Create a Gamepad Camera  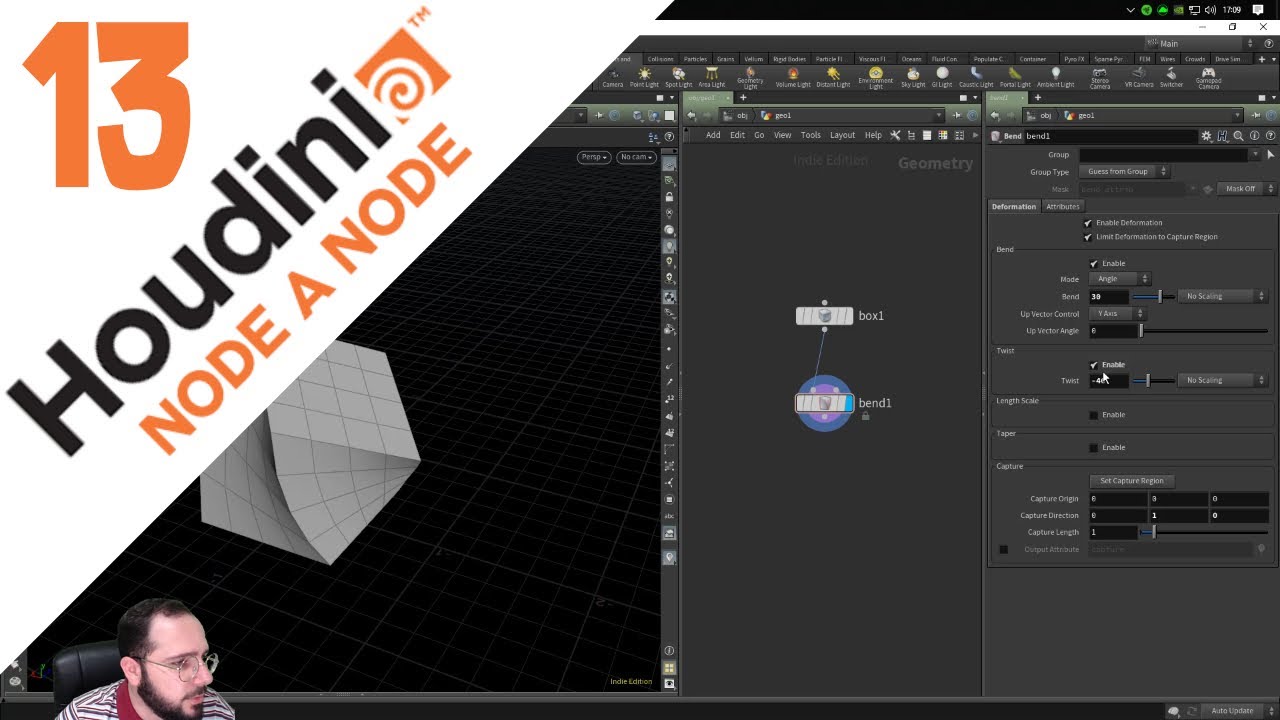[1208, 78]
